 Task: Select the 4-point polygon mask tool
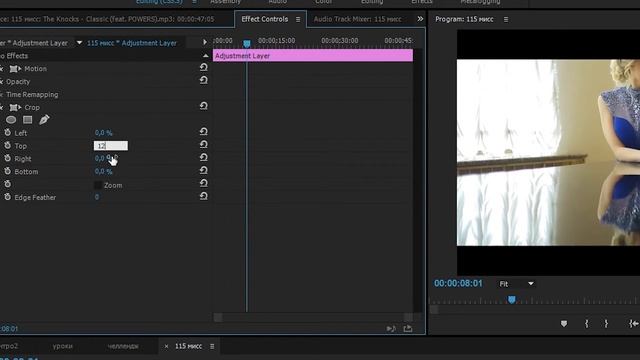coord(28,120)
